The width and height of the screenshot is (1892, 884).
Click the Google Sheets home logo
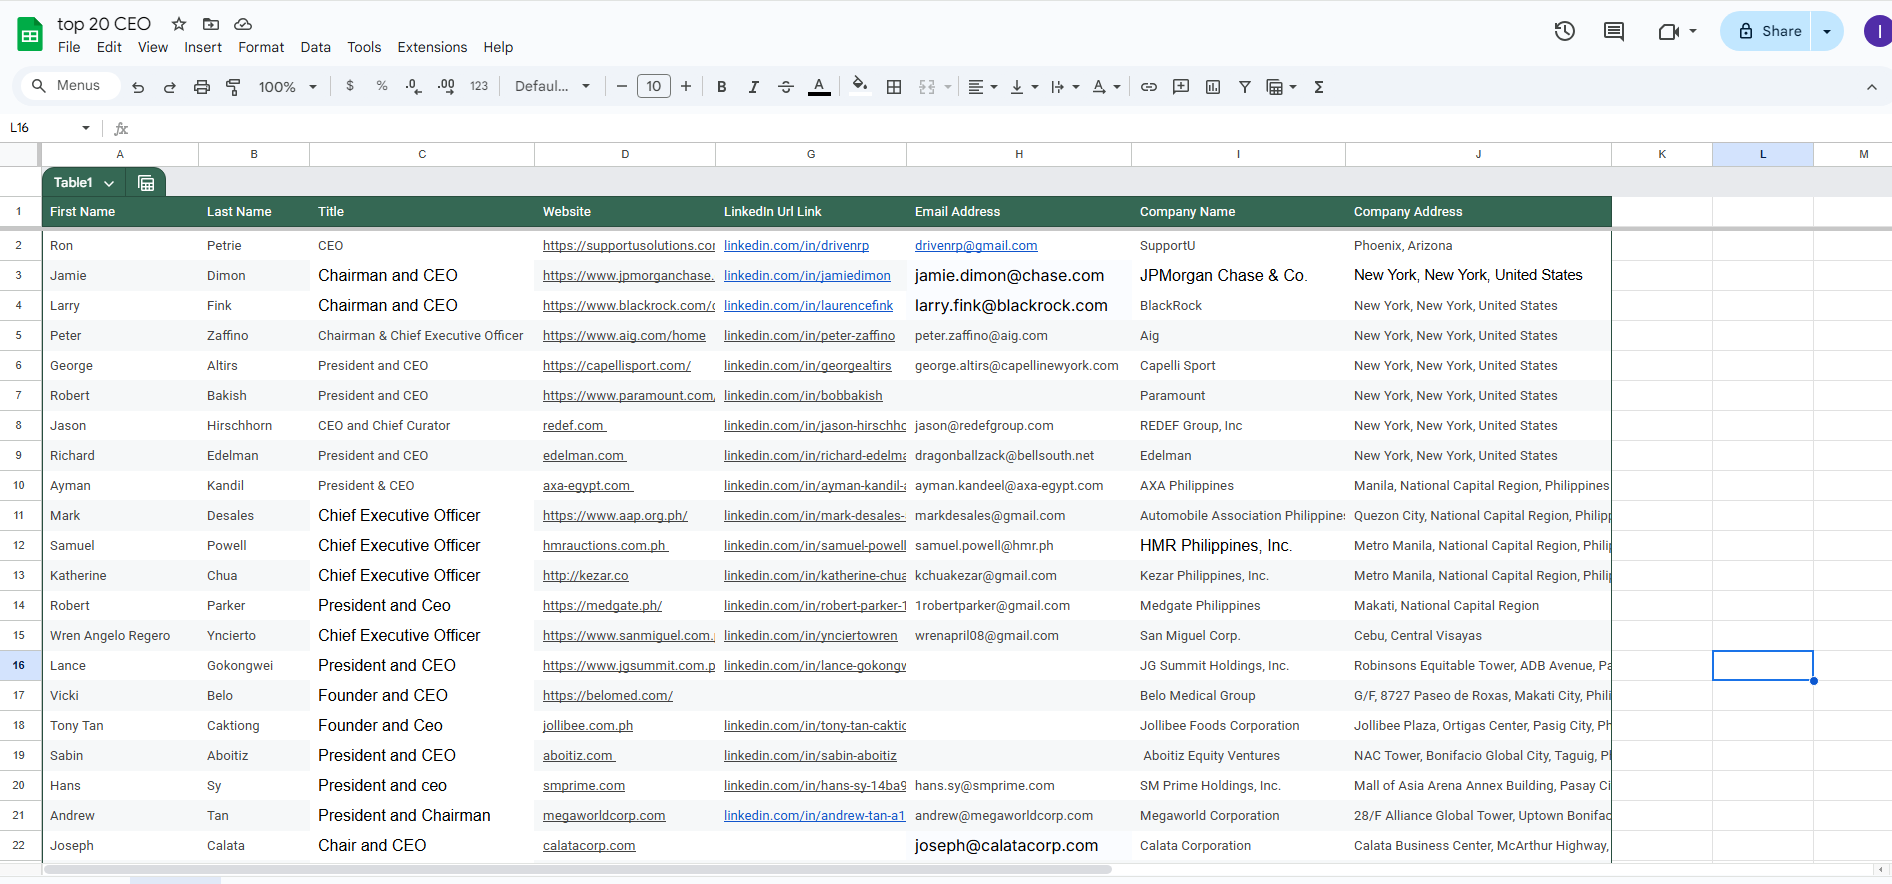(x=30, y=35)
